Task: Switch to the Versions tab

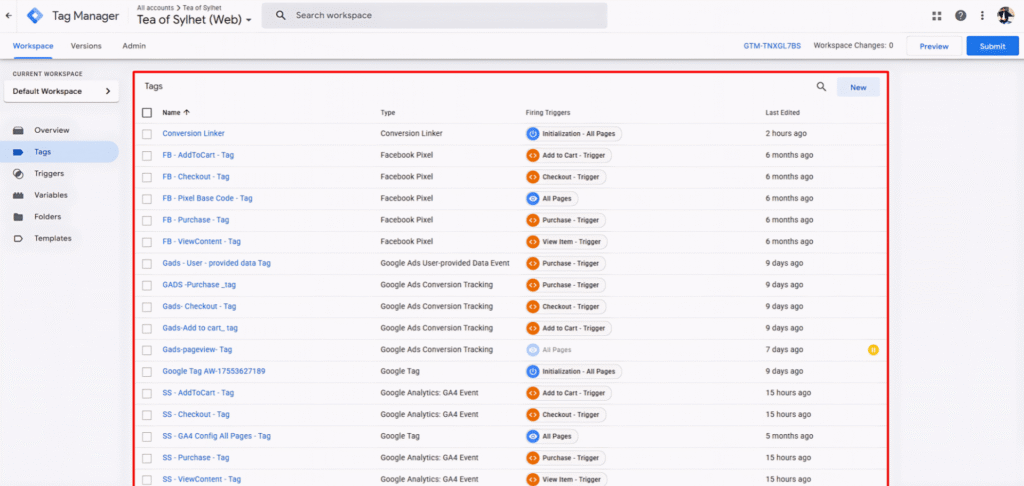Action: tap(86, 46)
